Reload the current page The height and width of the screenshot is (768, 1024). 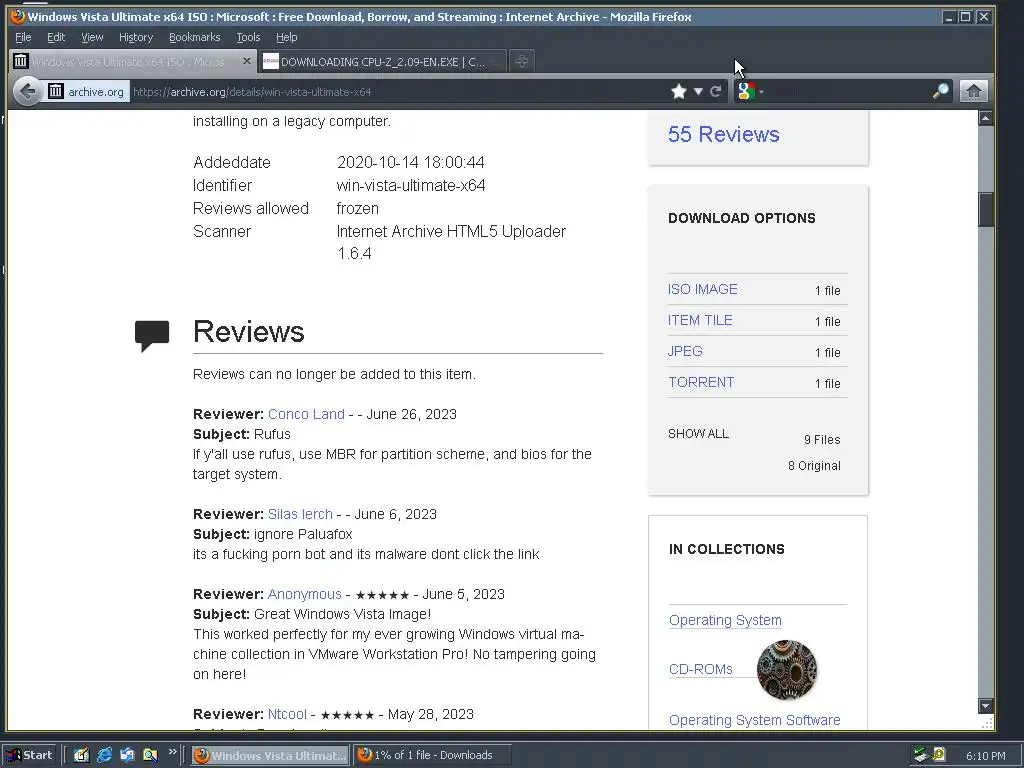coord(715,91)
